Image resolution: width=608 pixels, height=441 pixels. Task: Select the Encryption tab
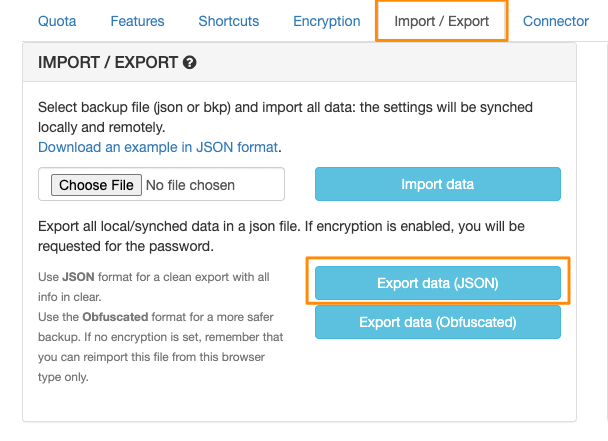click(x=326, y=21)
